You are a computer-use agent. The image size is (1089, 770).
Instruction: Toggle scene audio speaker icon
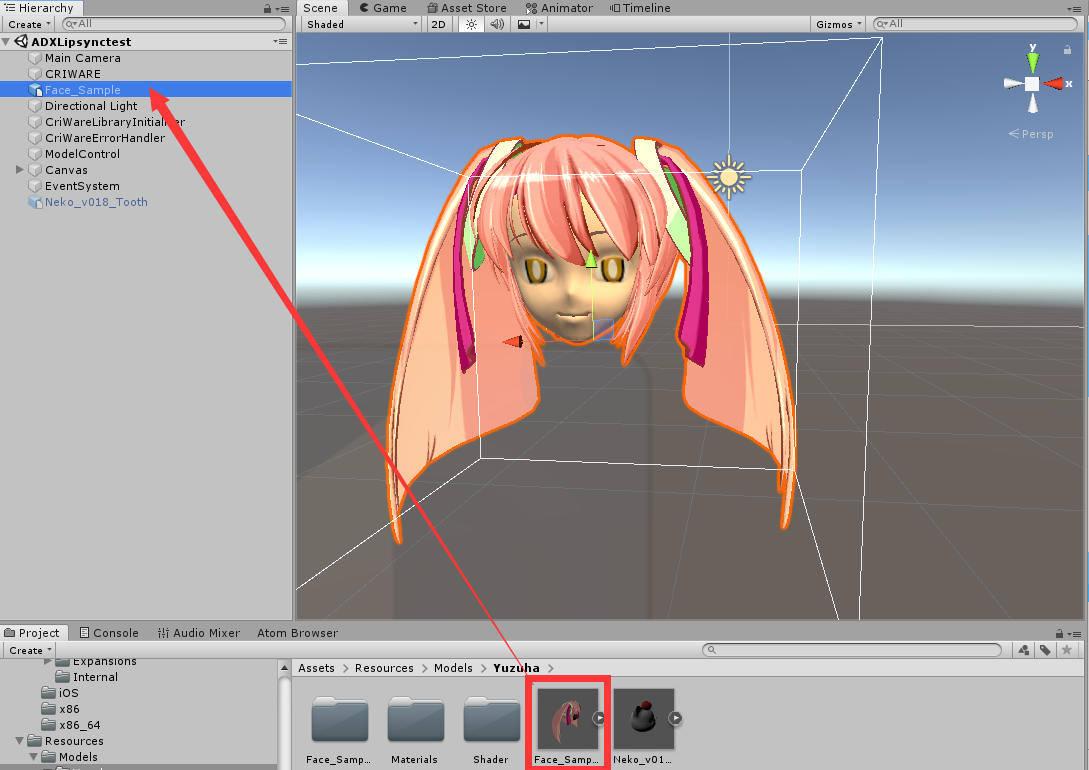(497, 24)
